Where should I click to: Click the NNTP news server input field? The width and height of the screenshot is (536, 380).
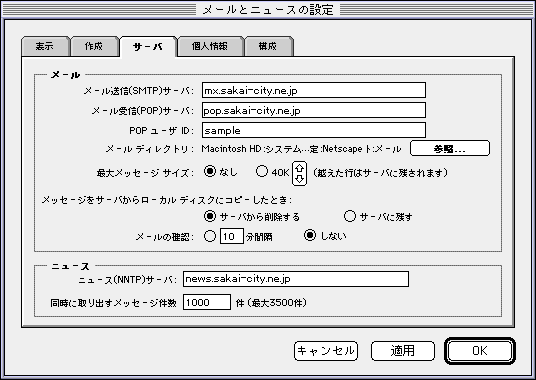[296, 279]
